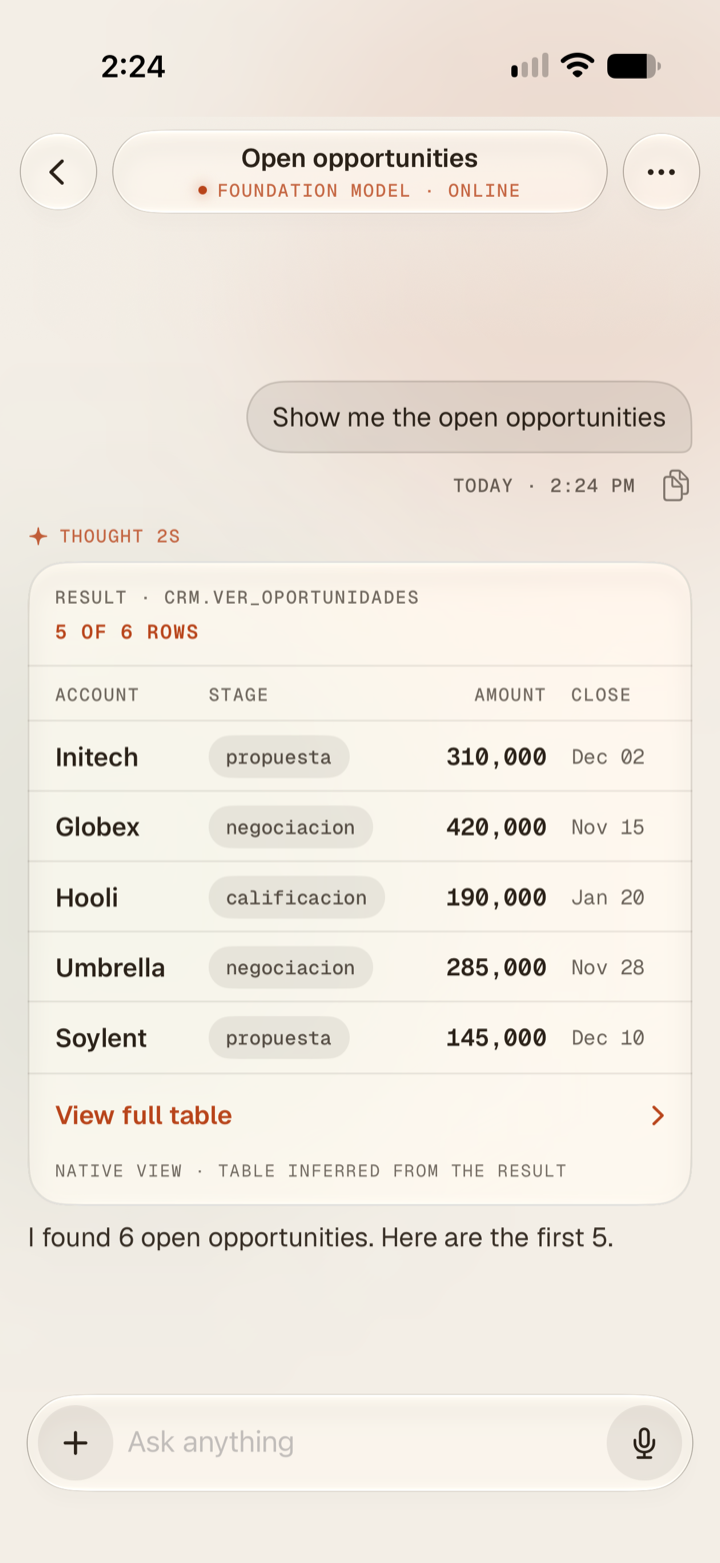Click the TODAY · 2:24 PM timestamp
Image resolution: width=720 pixels, height=1563 pixels.
544,486
